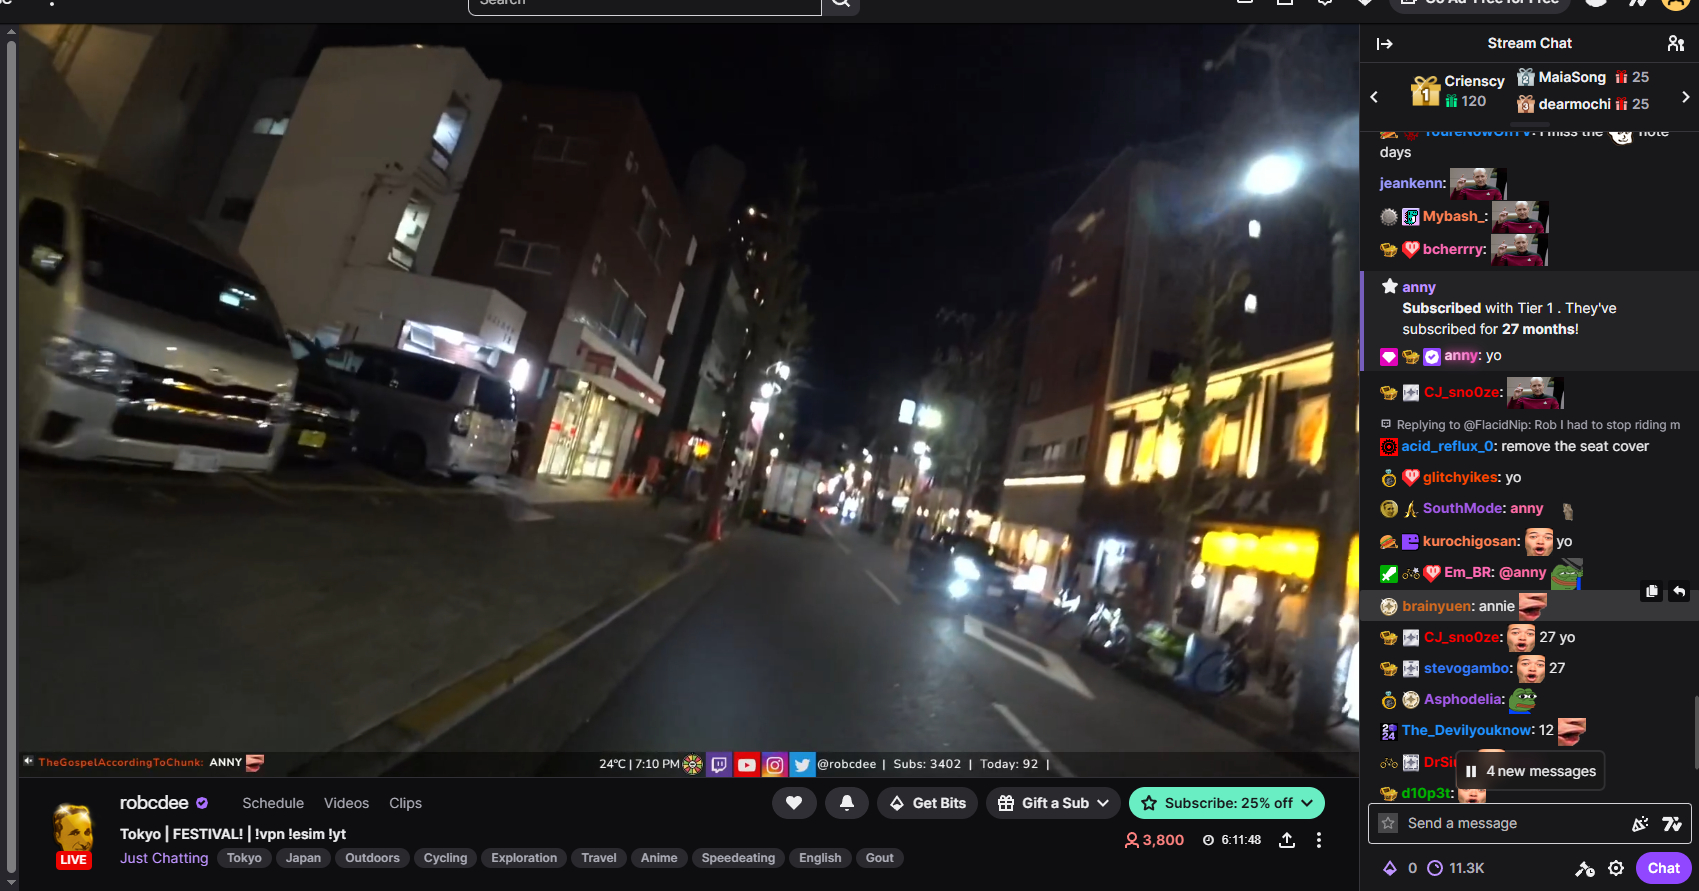Viewport: 1699px width, 891px height.
Task: Open the Just Chatting category link
Action: [164, 858]
